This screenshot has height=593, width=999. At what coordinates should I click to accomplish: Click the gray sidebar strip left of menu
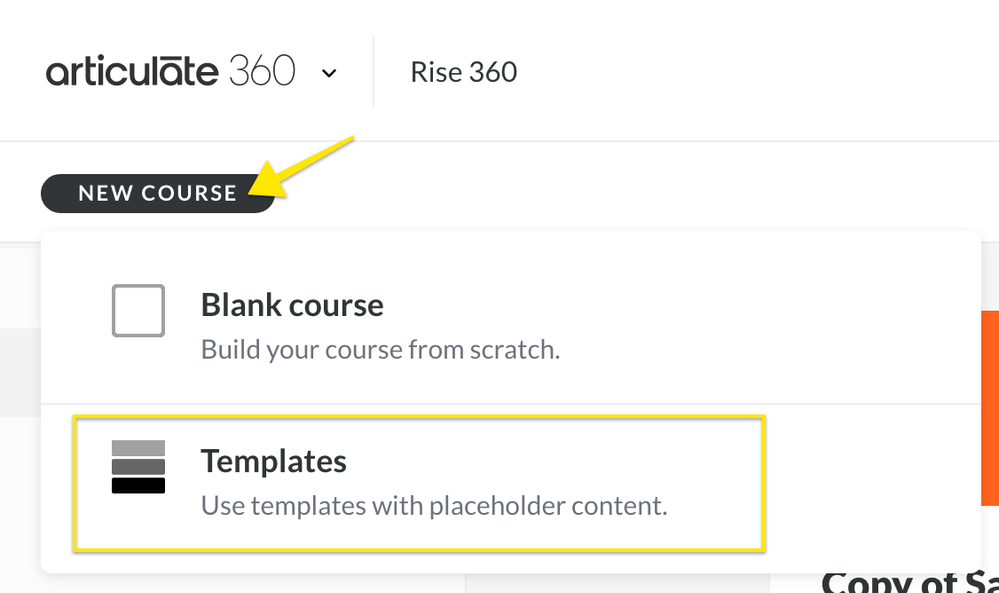(20, 370)
